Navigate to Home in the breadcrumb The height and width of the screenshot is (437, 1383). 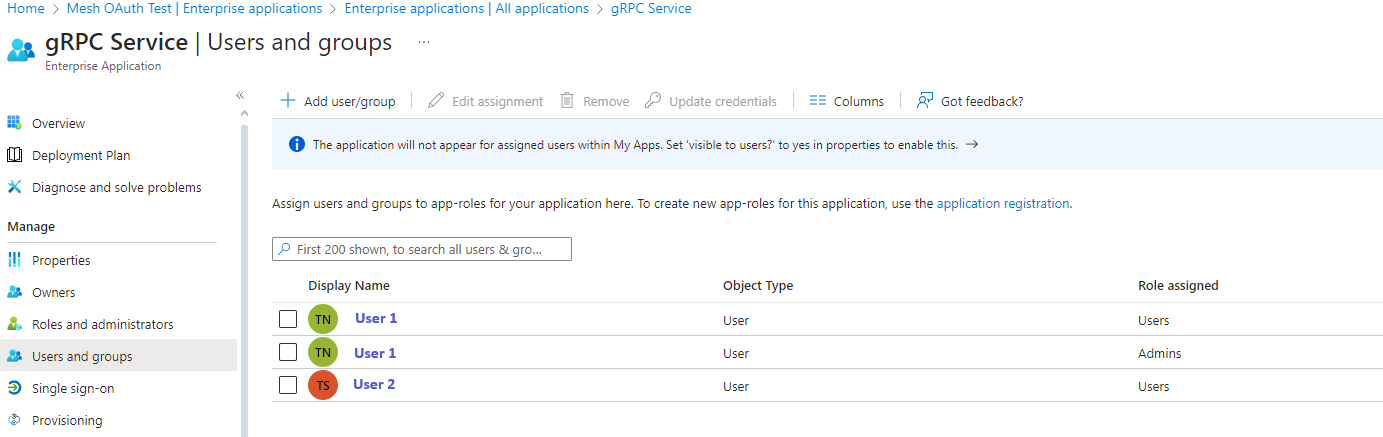26,8
